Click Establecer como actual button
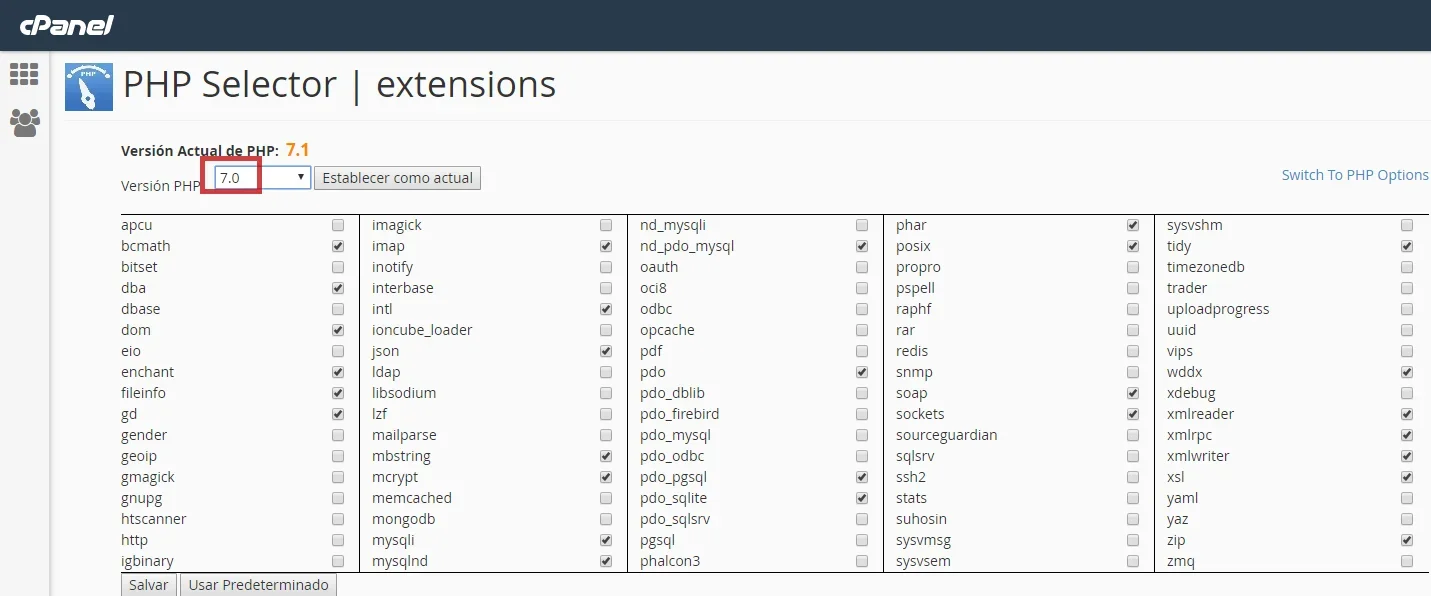The width and height of the screenshot is (1431, 596). click(x=397, y=178)
